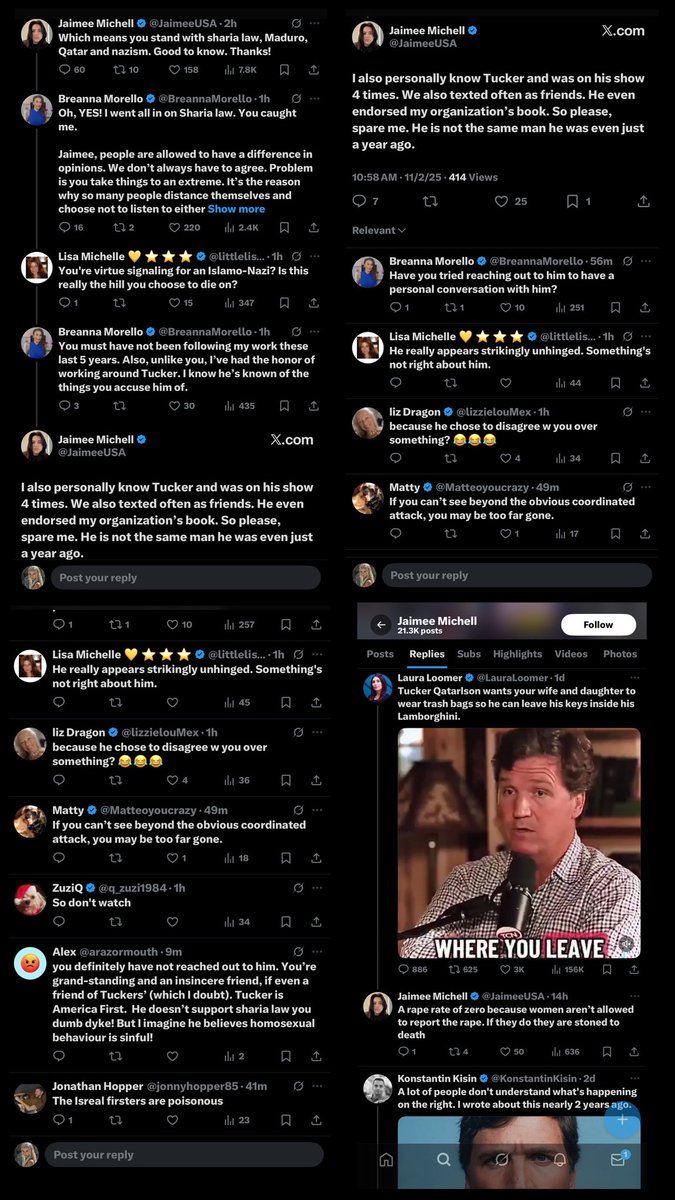The image size is (675, 1200).
Task: Open Home in the bottom navigation bar
Action: 386,1160
